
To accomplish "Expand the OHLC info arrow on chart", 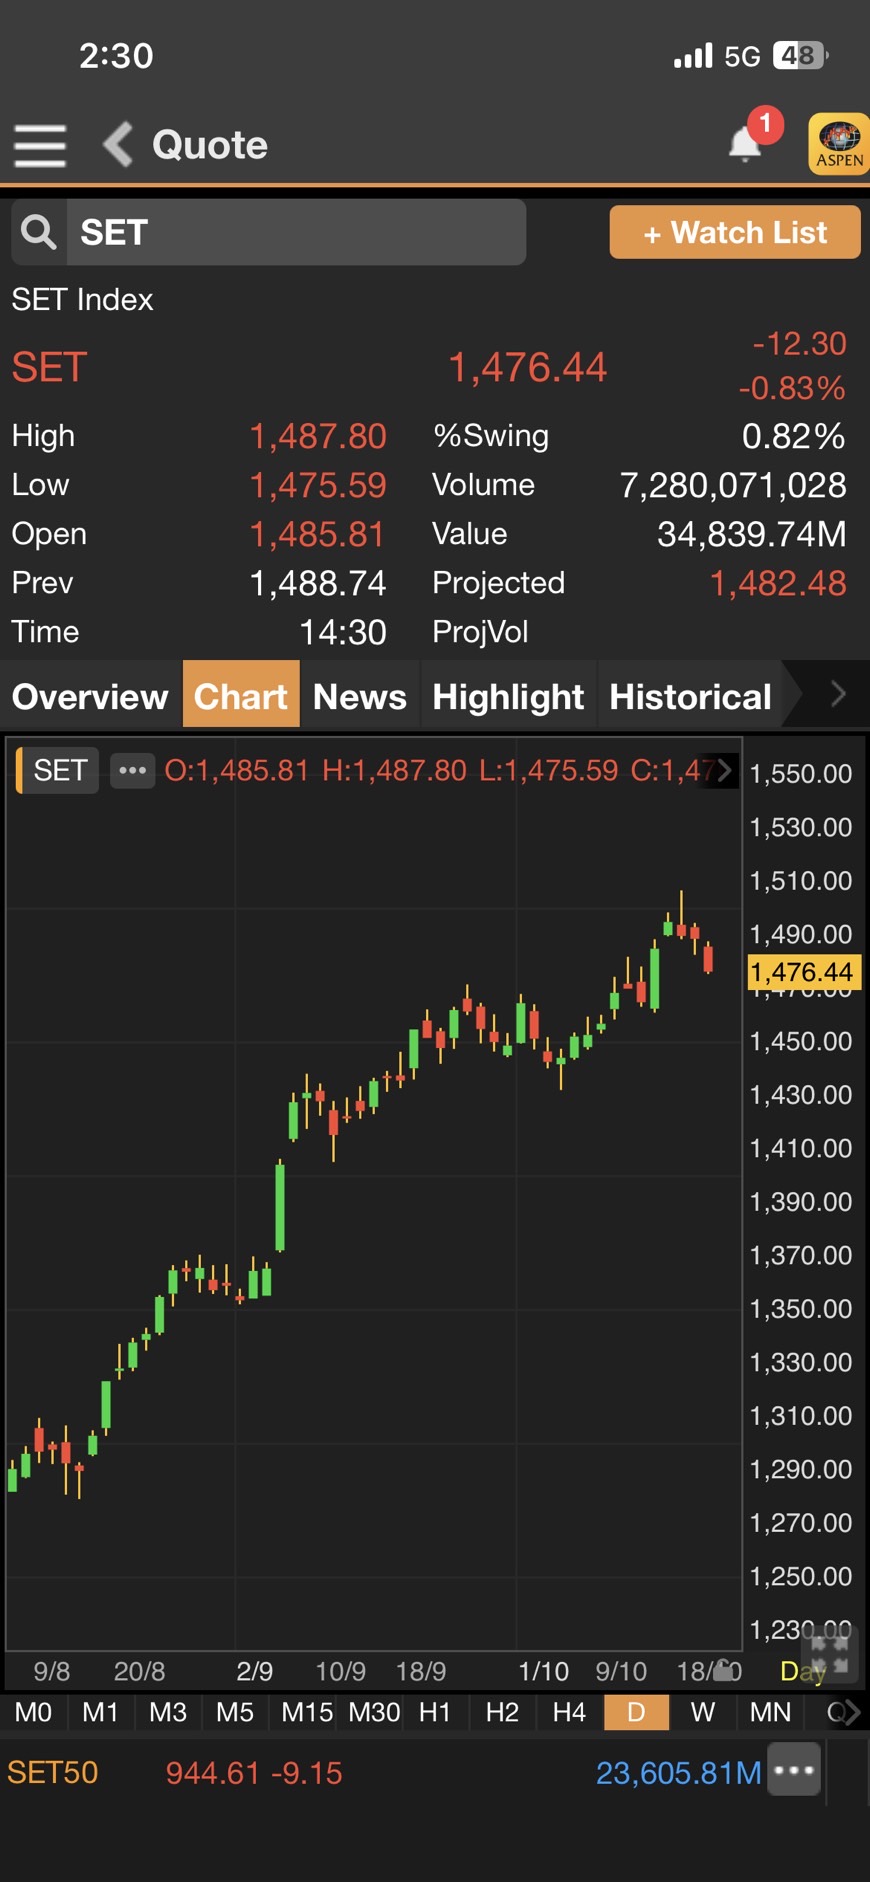I will coord(725,770).
